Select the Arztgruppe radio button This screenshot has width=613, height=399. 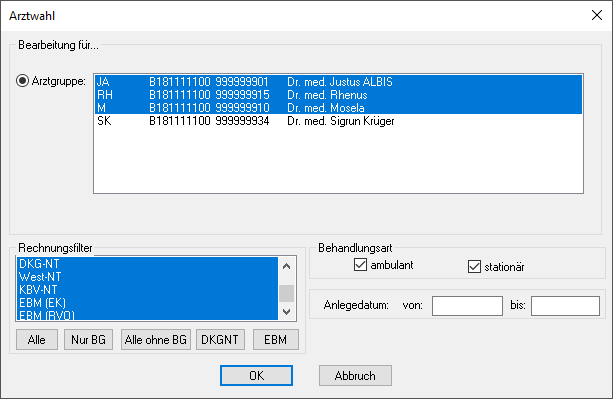(x=22, y=81)
